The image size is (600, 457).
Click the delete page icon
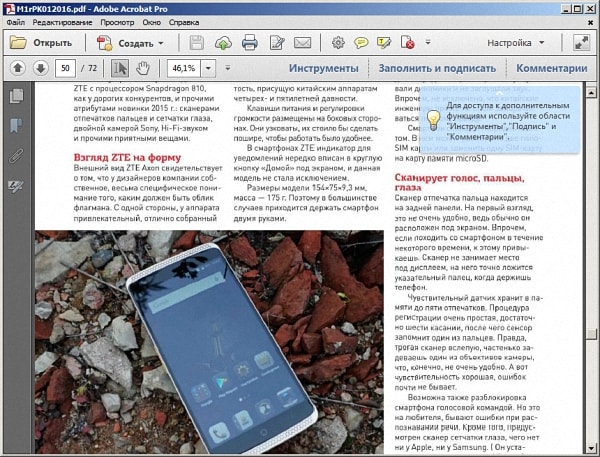[407, 42]
